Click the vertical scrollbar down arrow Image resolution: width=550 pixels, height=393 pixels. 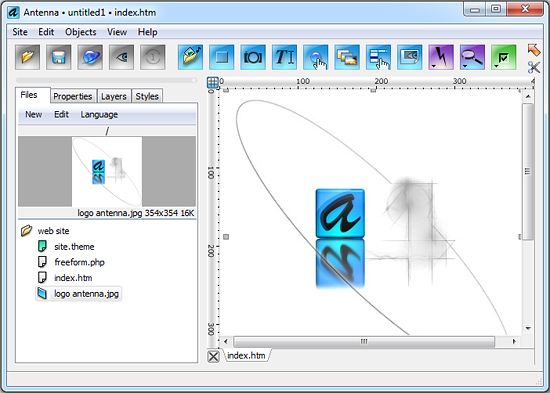click(528, 328)
